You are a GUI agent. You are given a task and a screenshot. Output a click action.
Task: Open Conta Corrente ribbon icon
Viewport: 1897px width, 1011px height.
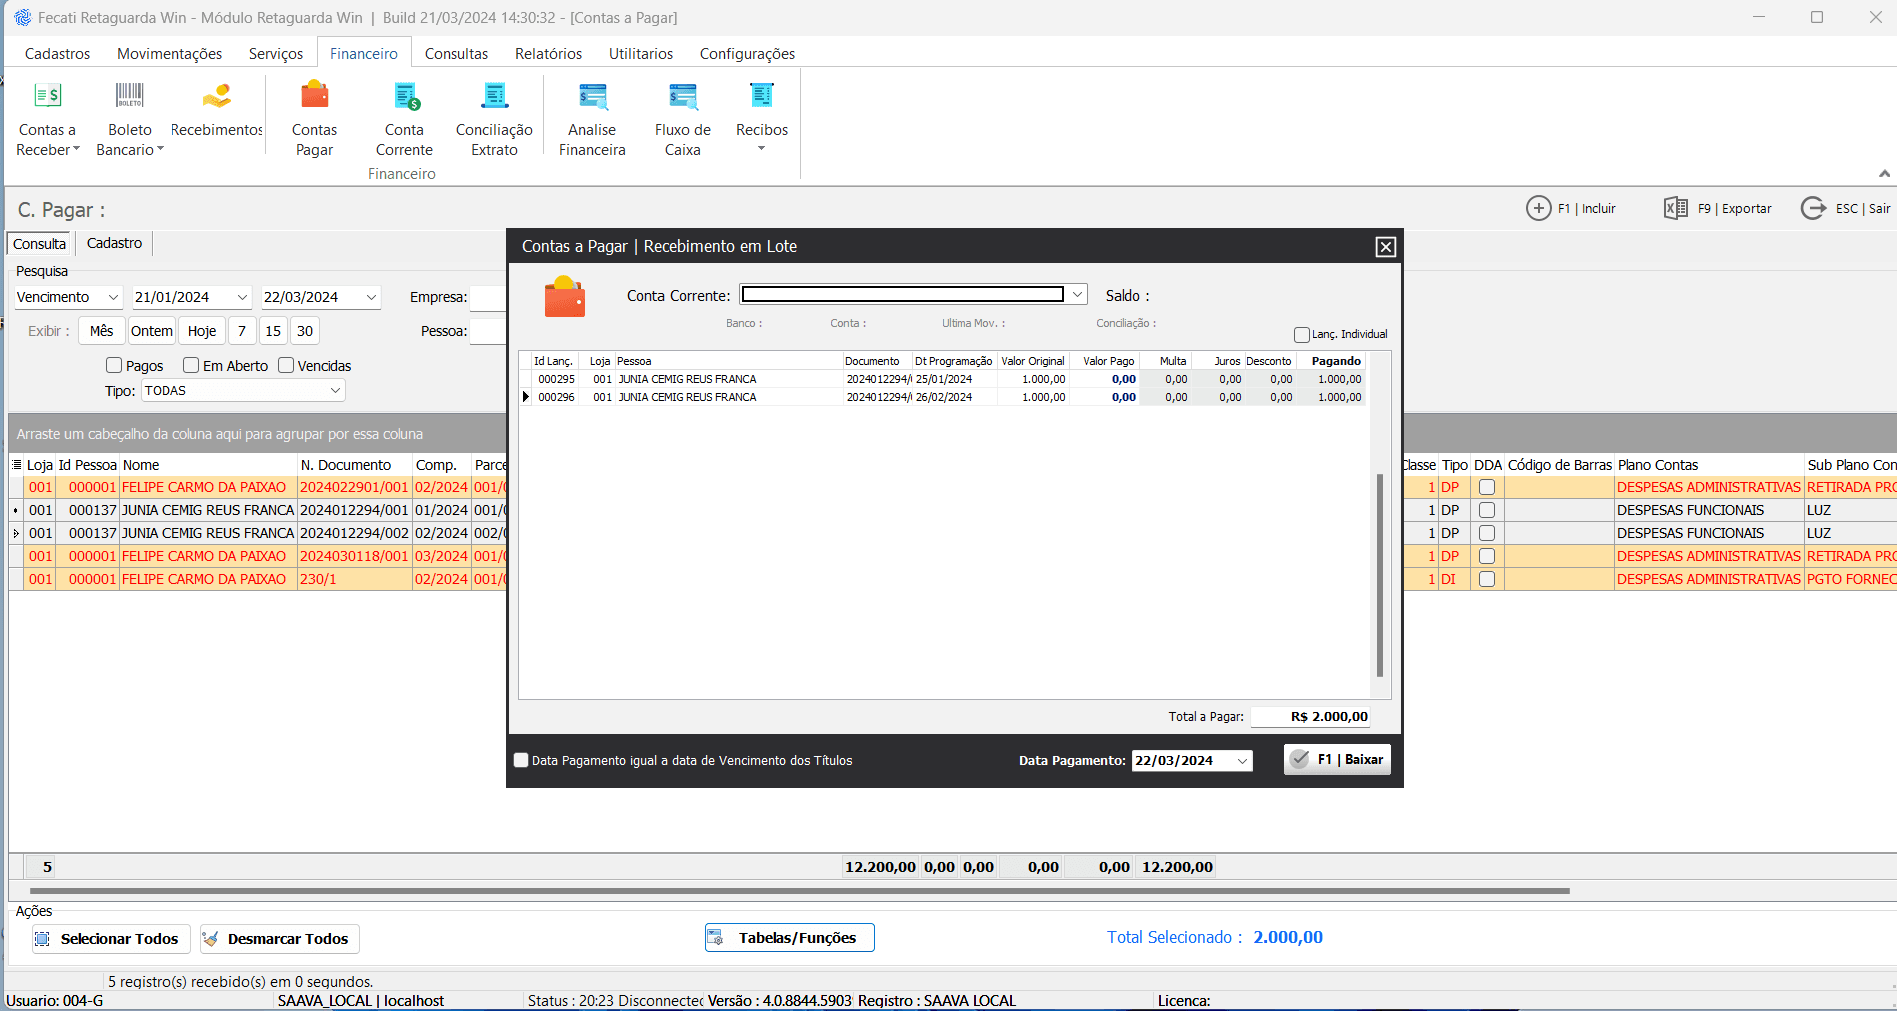pyautogui.click(x=404, y=97)
